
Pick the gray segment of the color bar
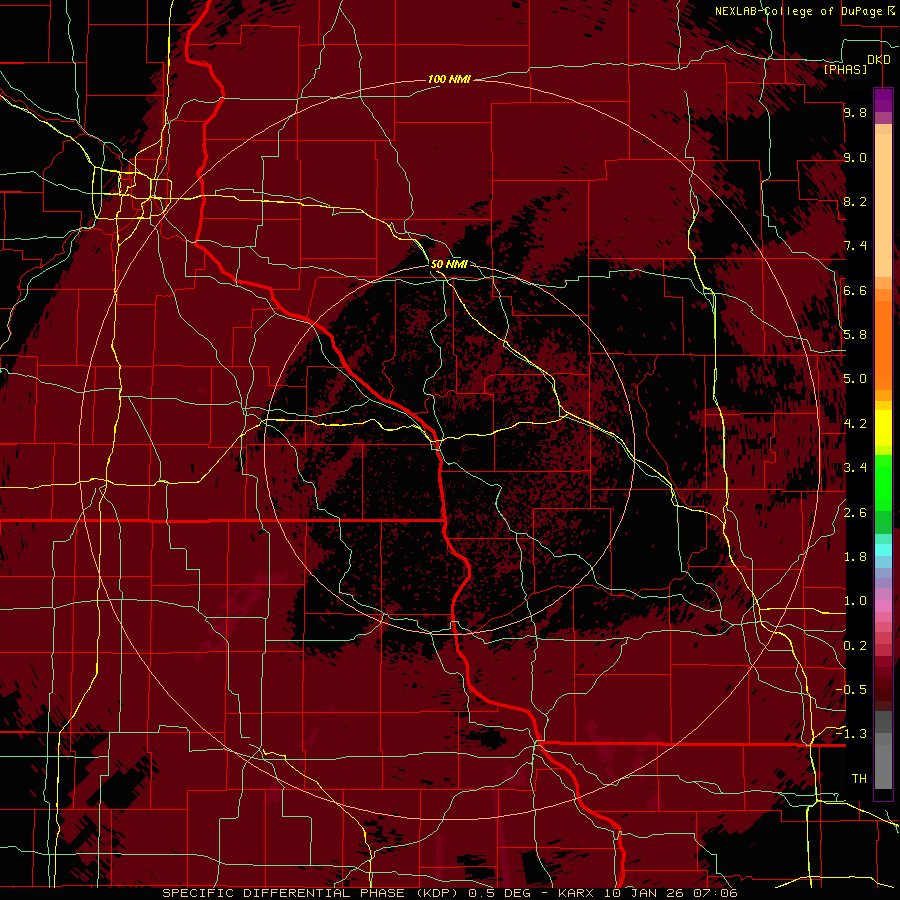click(883, 766)
